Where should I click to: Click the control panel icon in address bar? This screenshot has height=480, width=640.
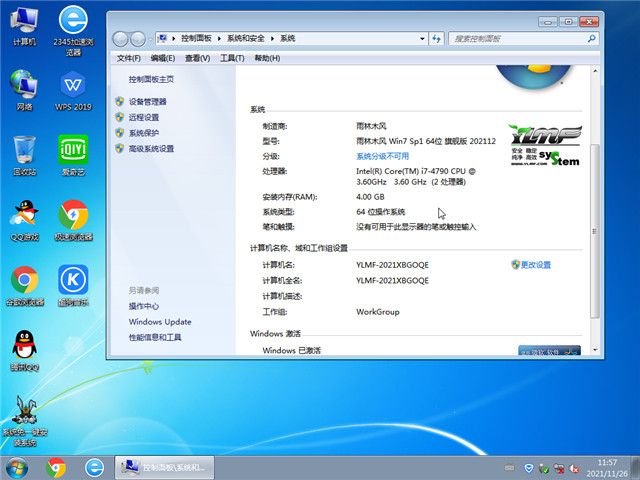coord(162,38)
